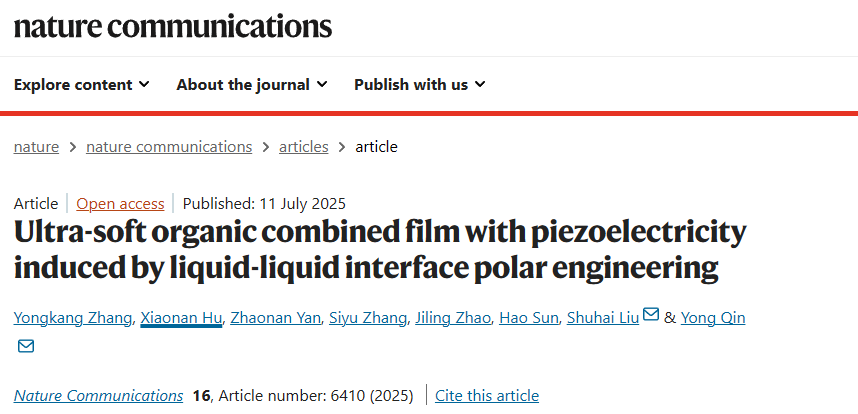Image resolution: width=858 pixels, height=414 pixels.
Task: Select author Xiaonan Hu
Action: [181, 318]
